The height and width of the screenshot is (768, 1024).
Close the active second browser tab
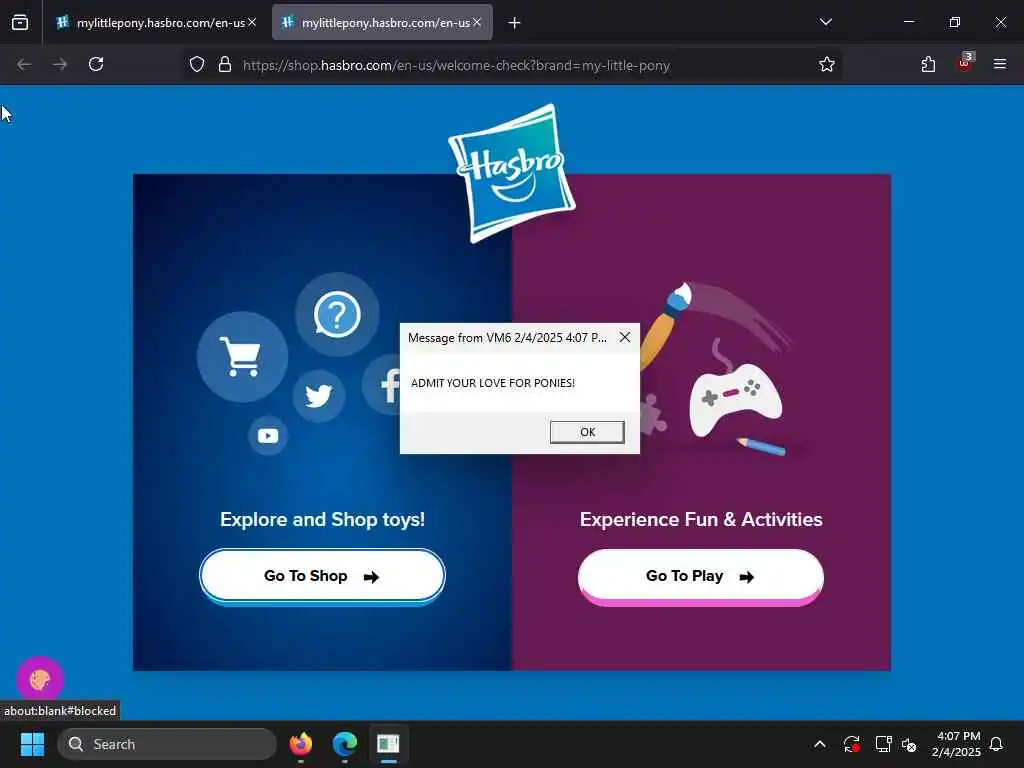pos(477,22)
